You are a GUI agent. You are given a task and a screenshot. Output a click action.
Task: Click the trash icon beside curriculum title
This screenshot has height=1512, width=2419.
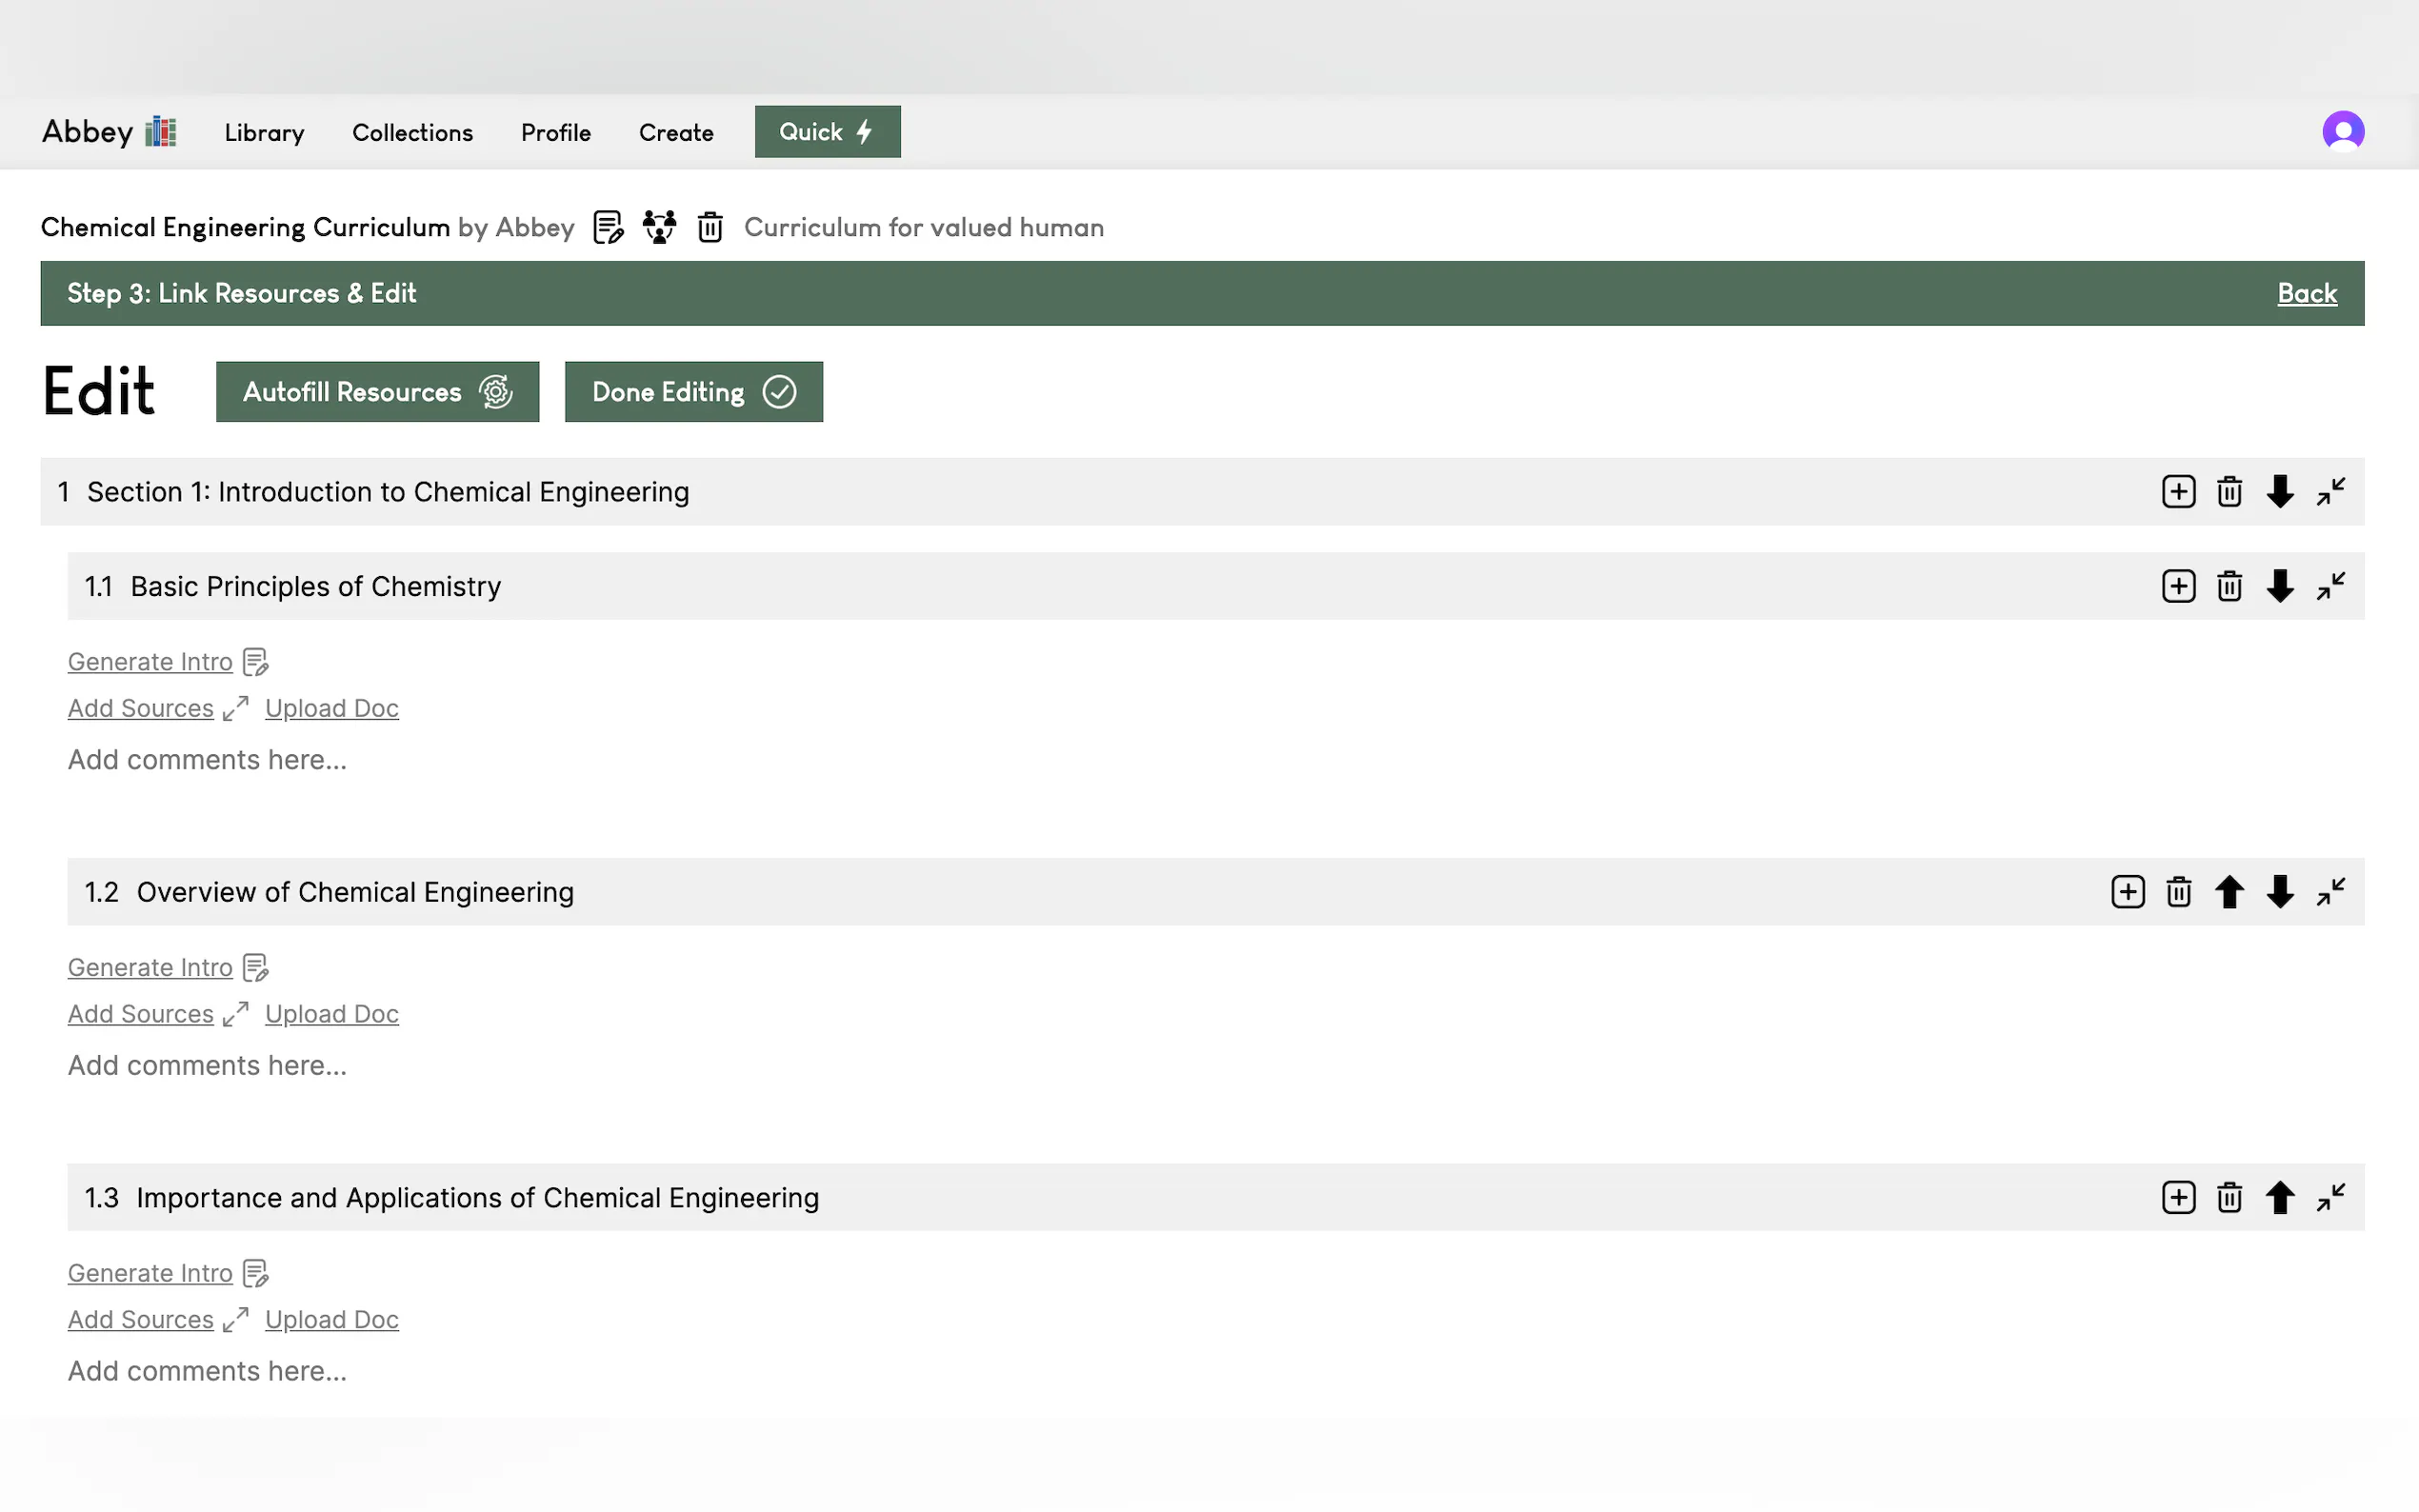pos(710,227)
